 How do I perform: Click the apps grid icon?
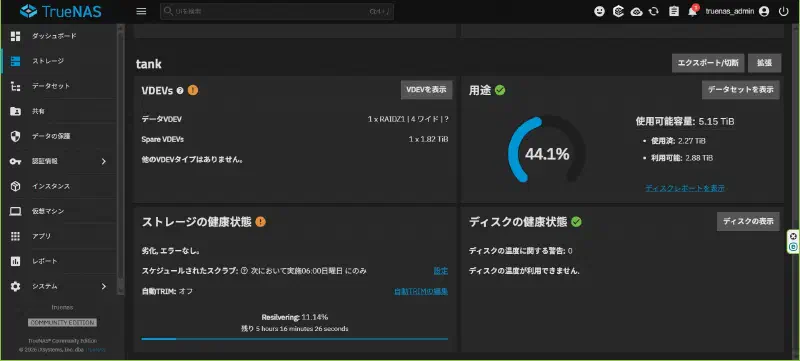click(15, 236)
